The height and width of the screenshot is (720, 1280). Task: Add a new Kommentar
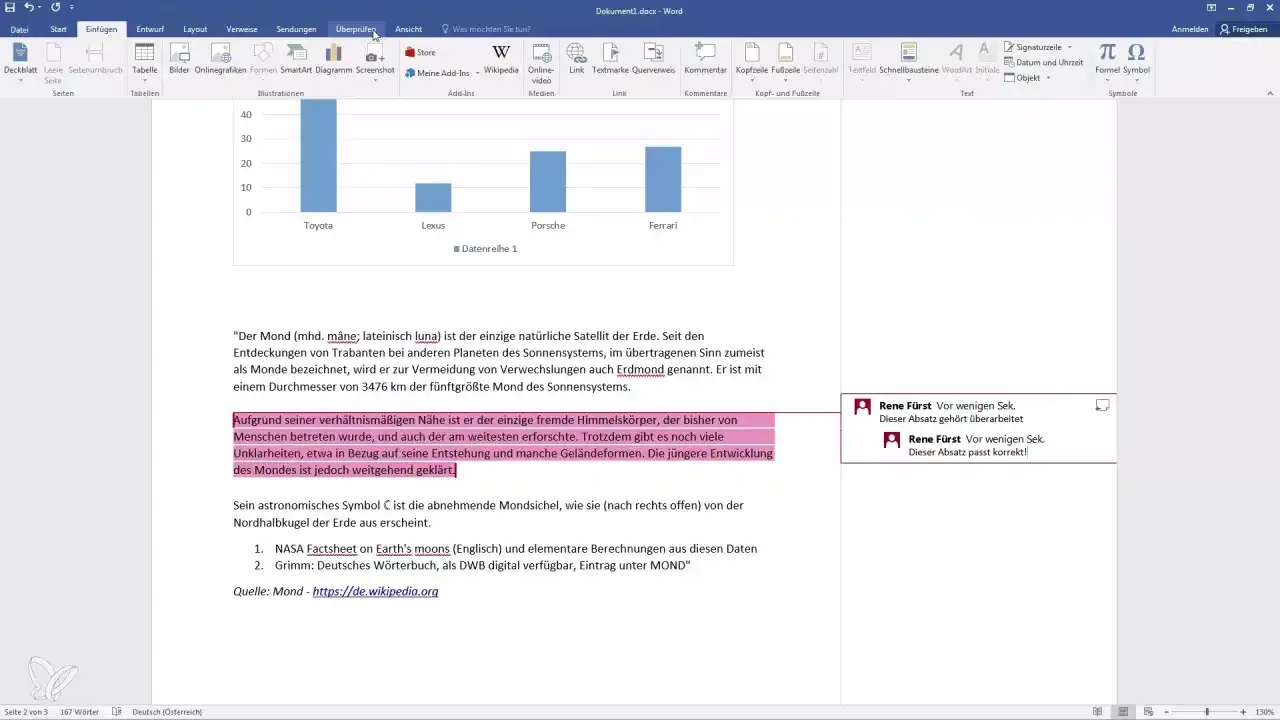pyautogui.click(x=705, y=60)
